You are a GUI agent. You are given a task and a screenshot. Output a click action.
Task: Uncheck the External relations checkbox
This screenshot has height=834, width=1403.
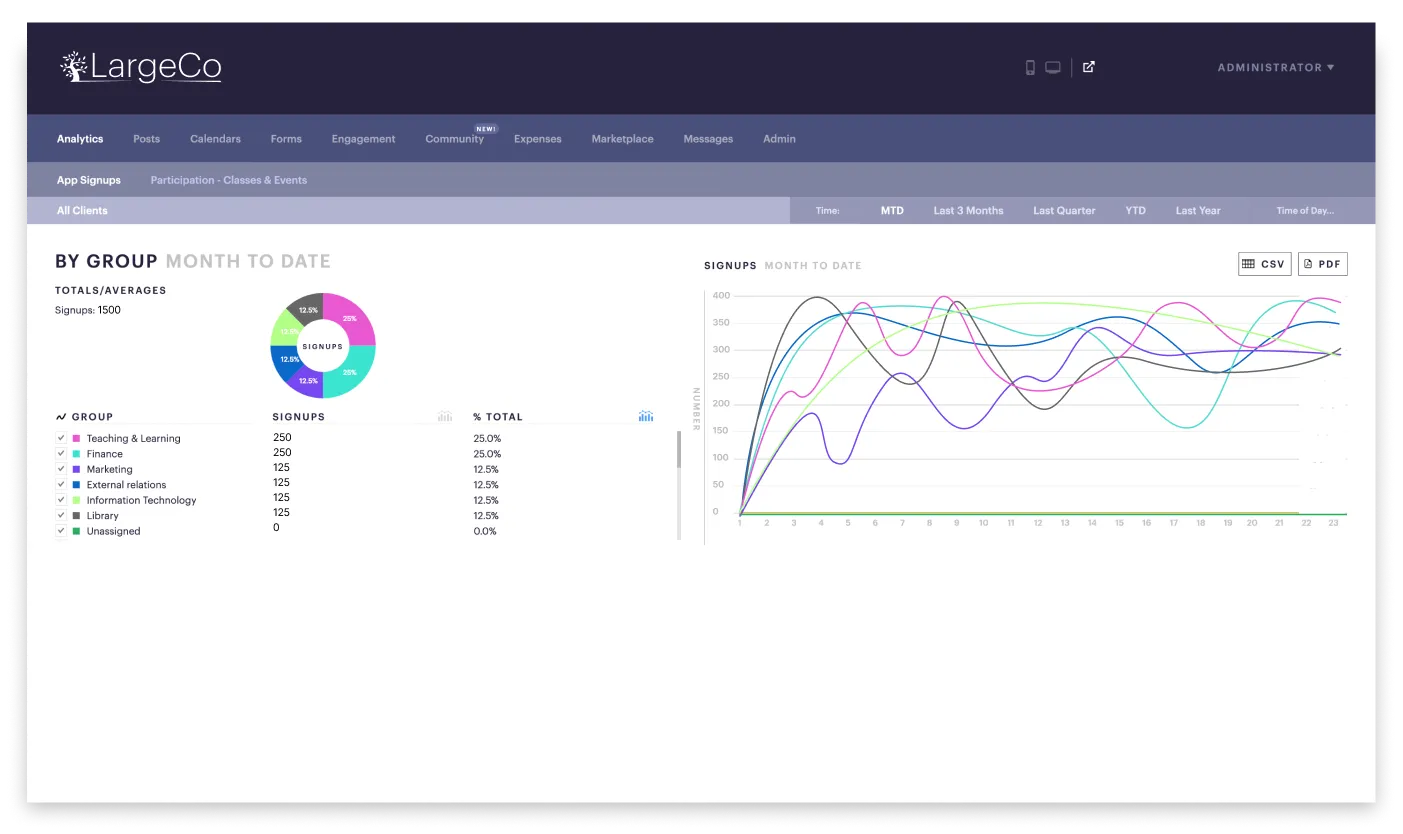(x=61, y=485)
